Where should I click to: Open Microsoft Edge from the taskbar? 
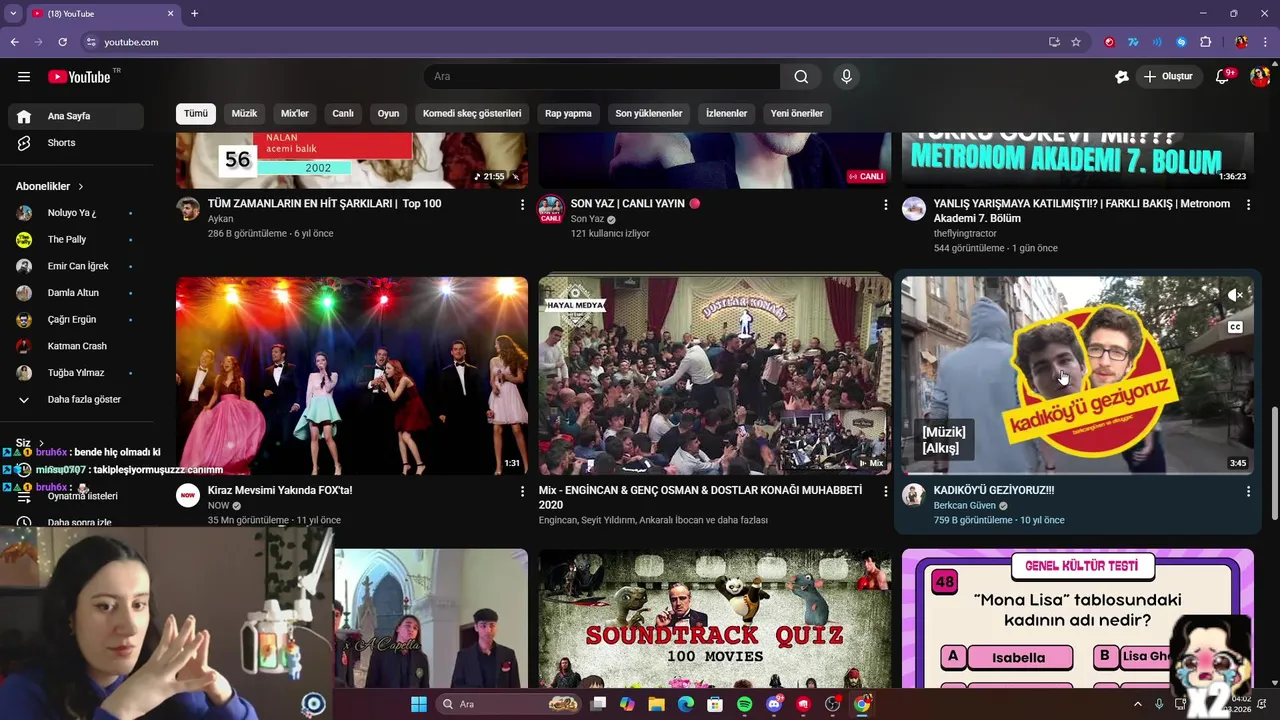(x=685, y=704)
